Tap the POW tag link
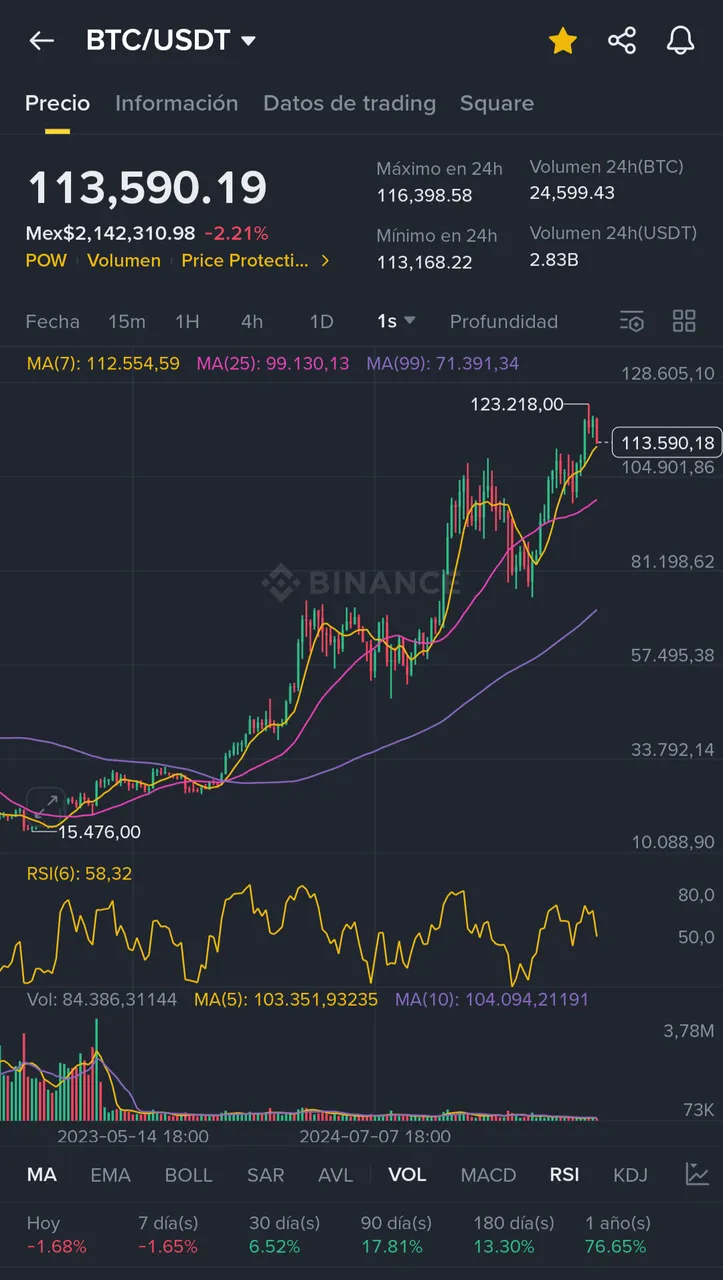This screenshot has height=1280, width=723. click(x=46, y=260)
